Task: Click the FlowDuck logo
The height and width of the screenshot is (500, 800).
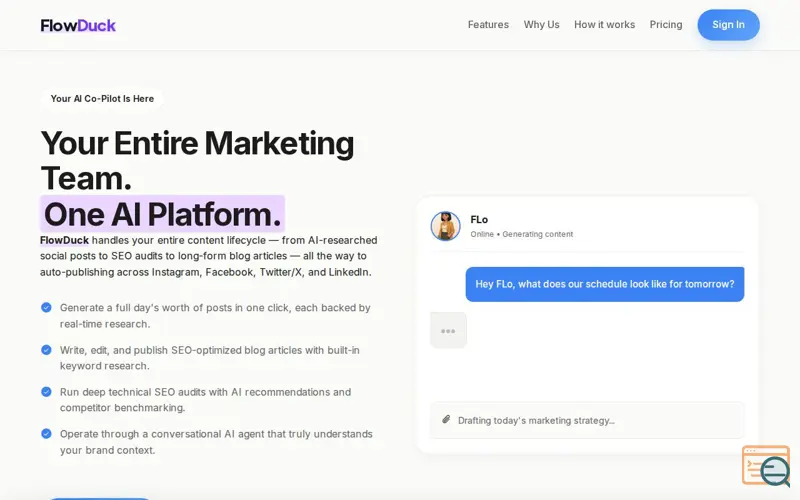Action: [x=78, y=25]
